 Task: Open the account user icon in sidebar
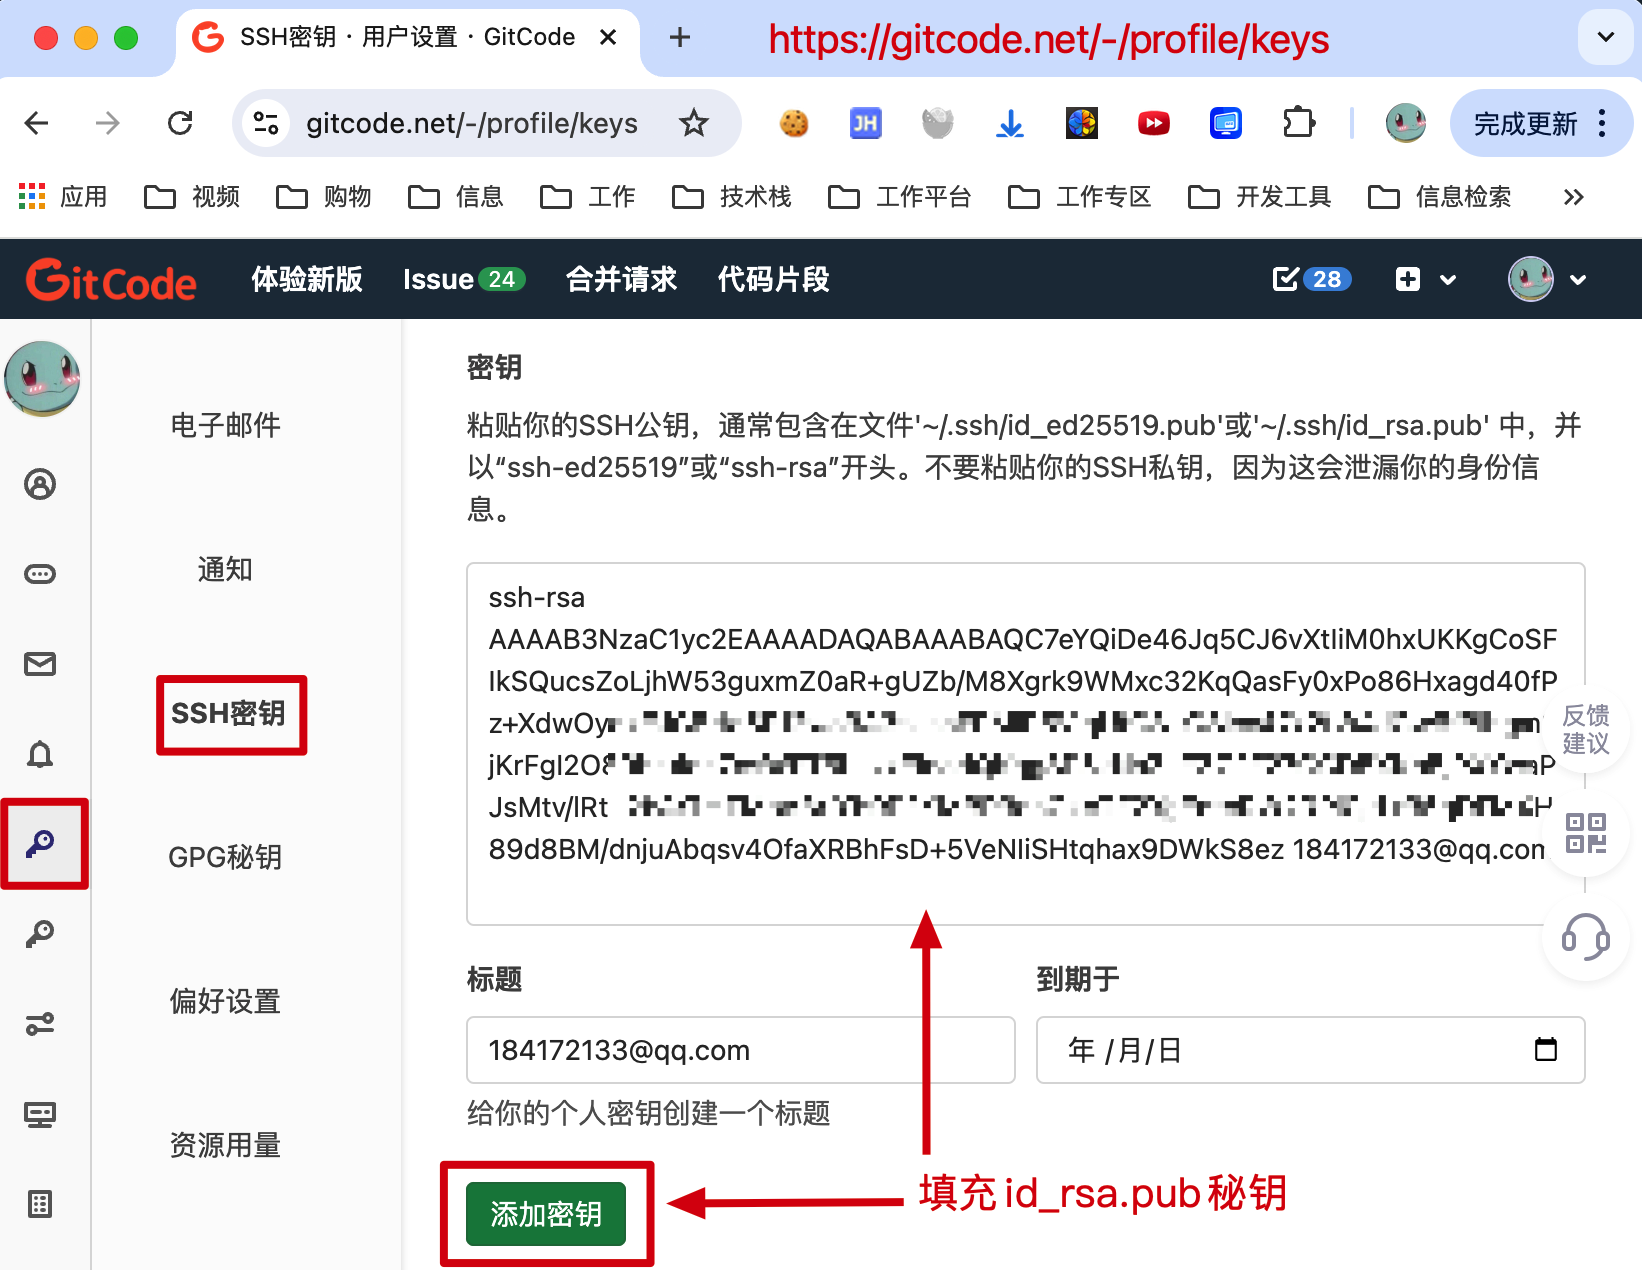pos(40,484)
